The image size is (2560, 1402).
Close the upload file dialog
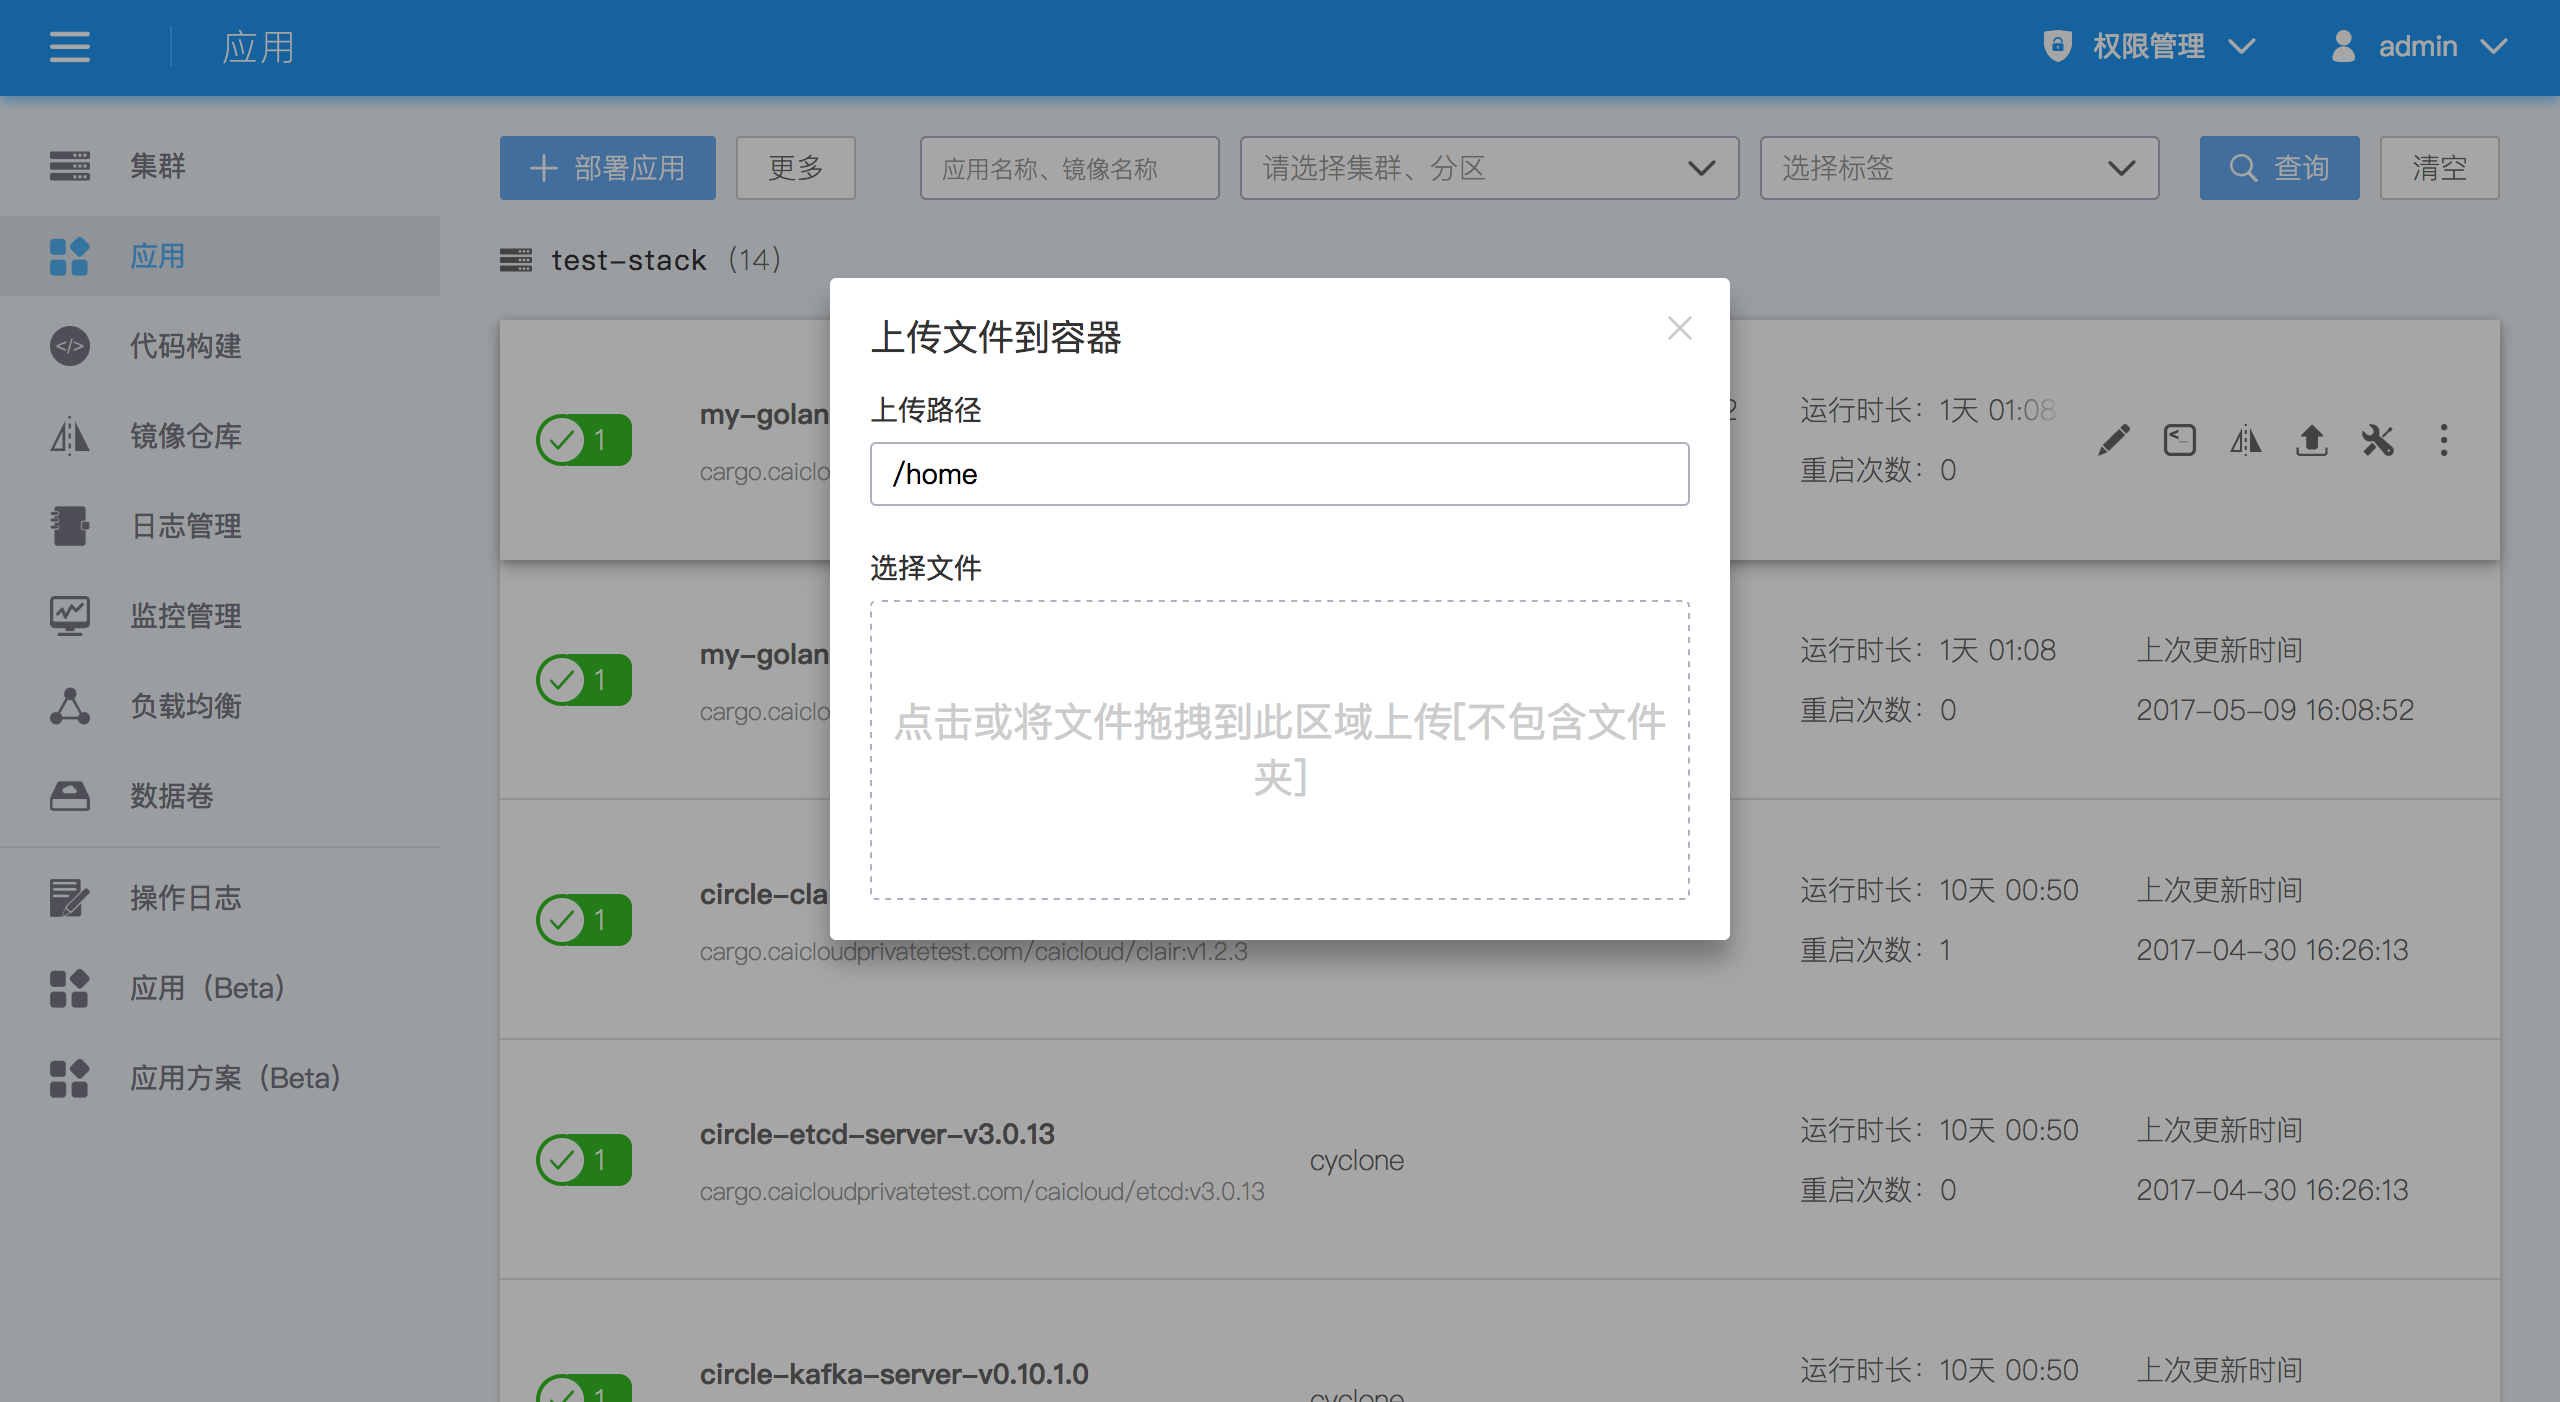[x=1679, y=328]
